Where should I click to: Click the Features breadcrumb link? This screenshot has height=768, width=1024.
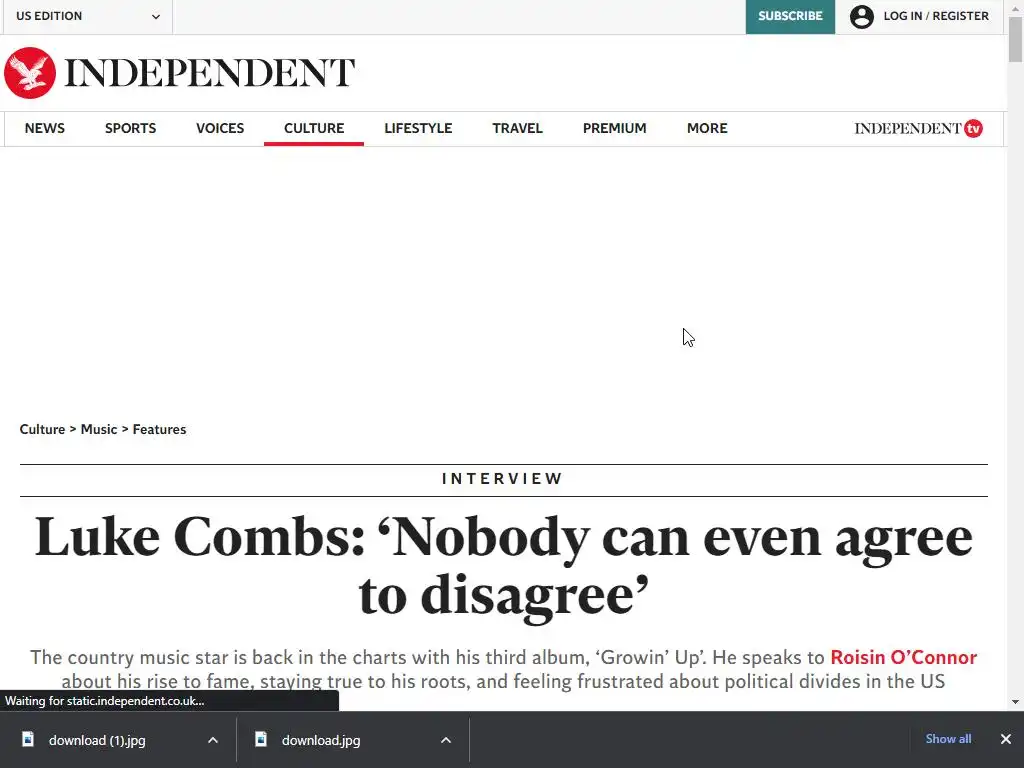159,429
